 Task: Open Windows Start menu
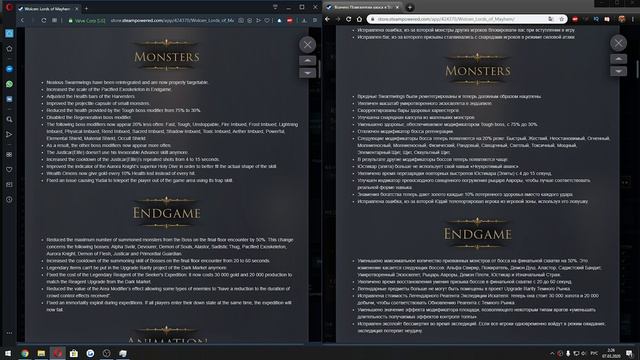8,353
